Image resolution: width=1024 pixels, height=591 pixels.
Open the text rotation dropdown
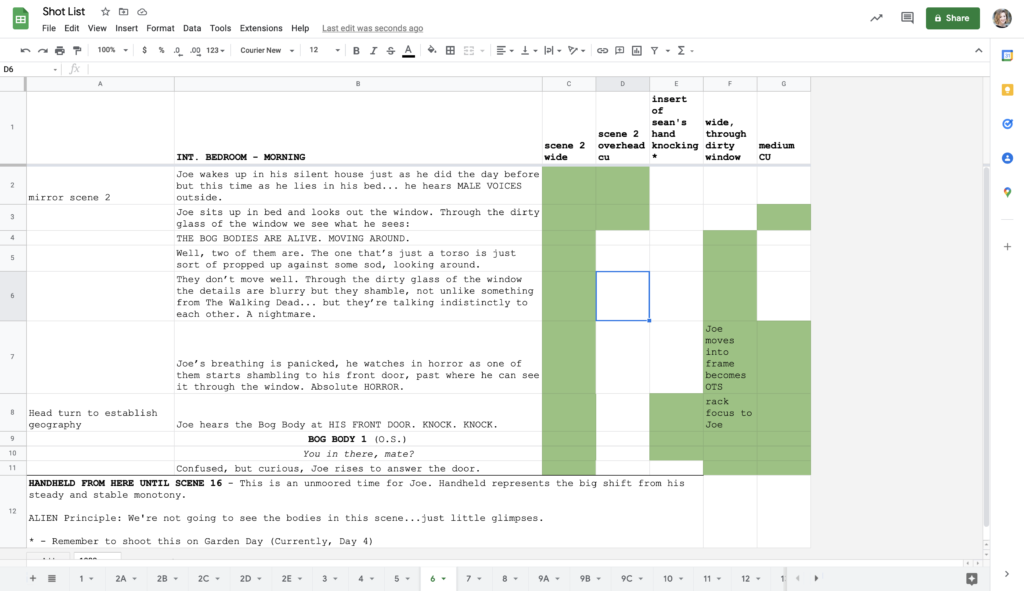click(x=577, y=50)
